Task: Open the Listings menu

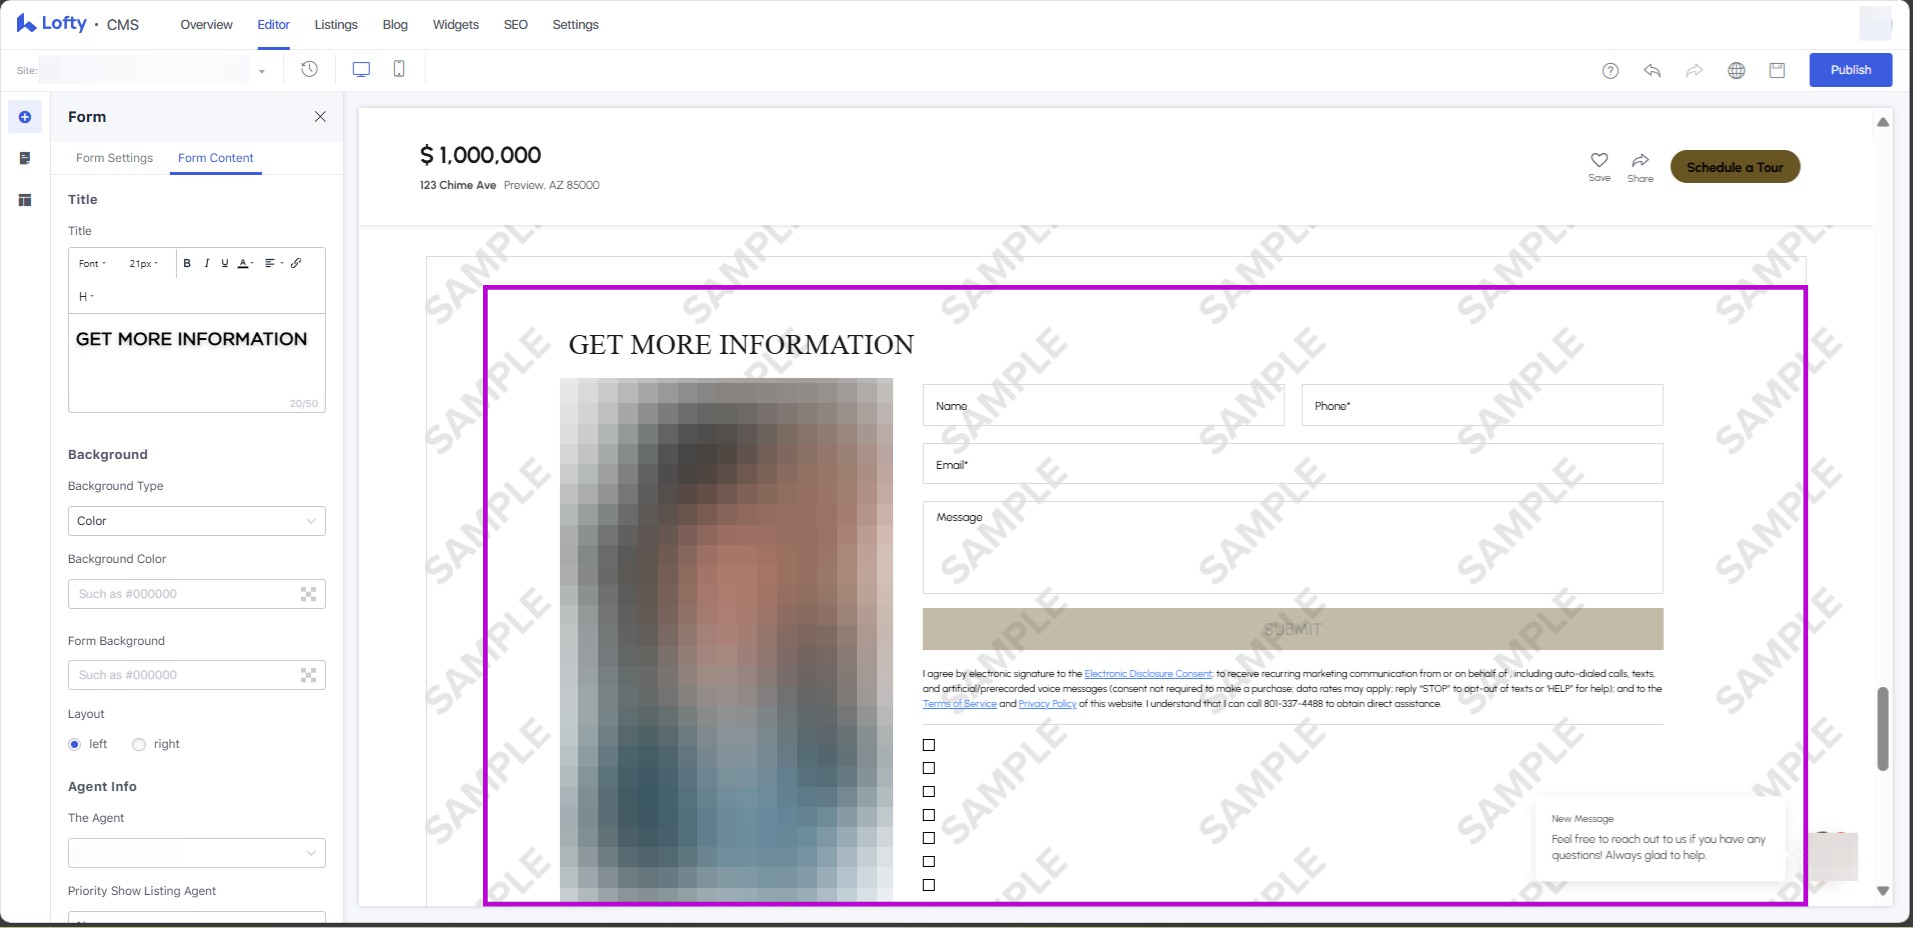Action: pyautogui.click(x=335, y=25)
